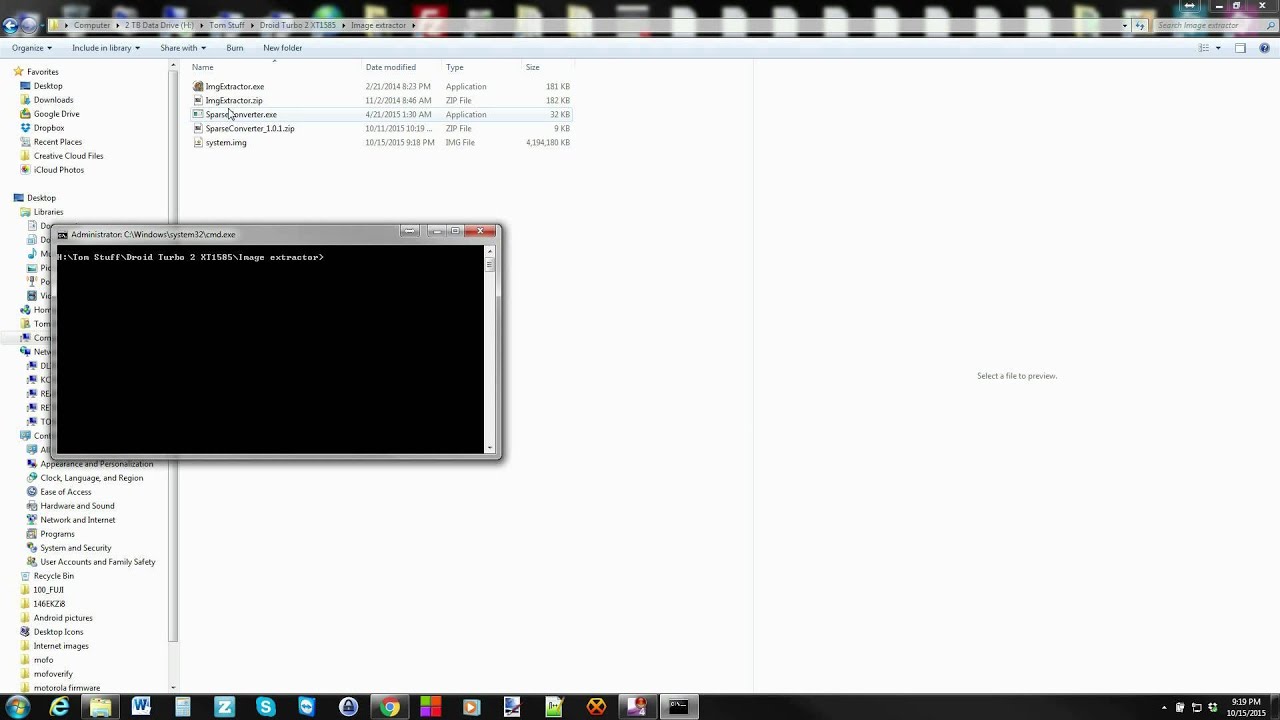Open Ease of Access item
This screenshot has height=720, width=1280.
[66, 492]
